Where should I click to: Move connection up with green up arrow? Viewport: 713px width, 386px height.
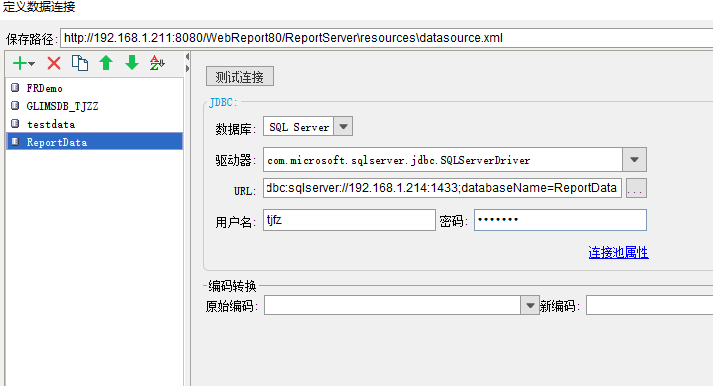(x=106, y=63)
